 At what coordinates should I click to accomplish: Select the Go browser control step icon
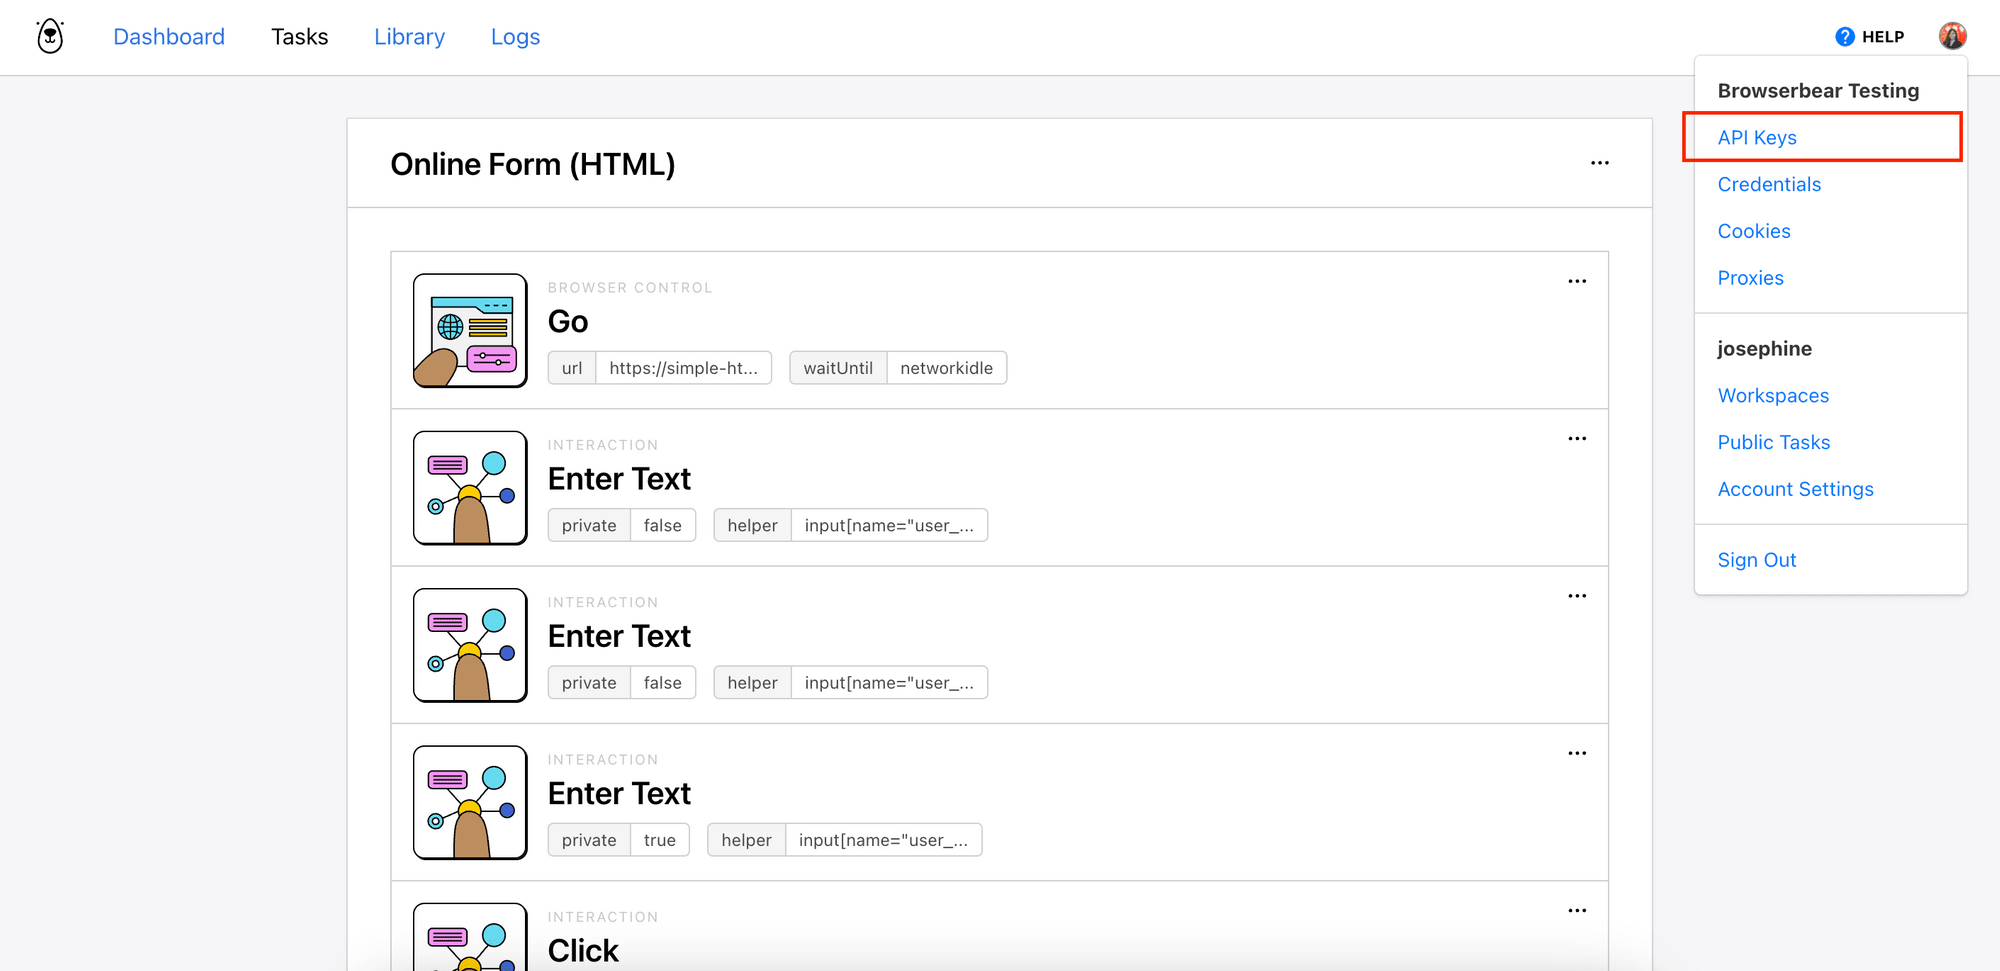(469, 330)
